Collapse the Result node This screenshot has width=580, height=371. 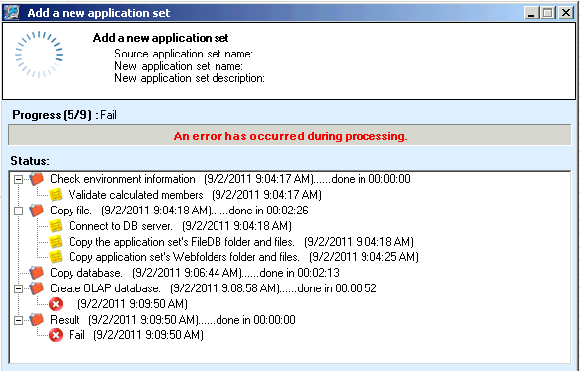coord(18,320)
